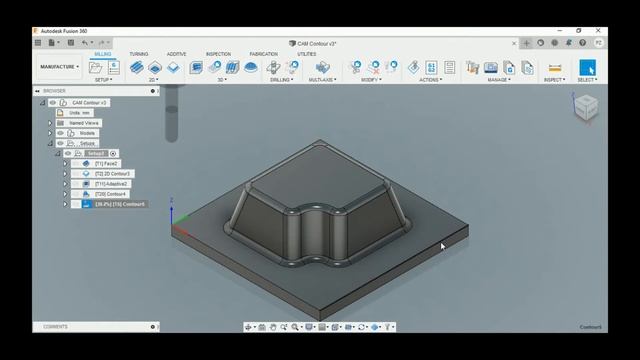Toggle visibility box of [T2] 2D Contour3
Screen dimensions: 640x360
76,174
